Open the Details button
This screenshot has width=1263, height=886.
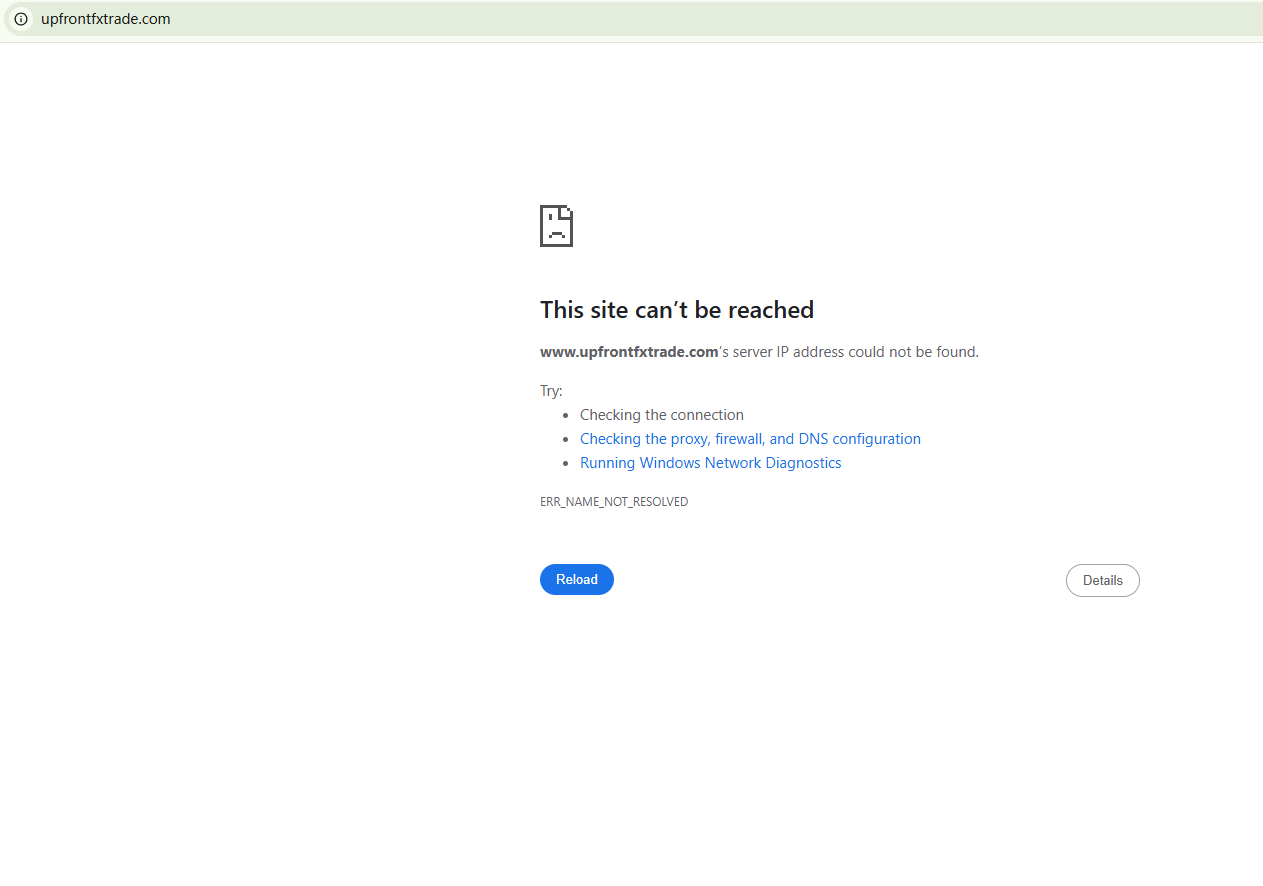point(1103,581)
